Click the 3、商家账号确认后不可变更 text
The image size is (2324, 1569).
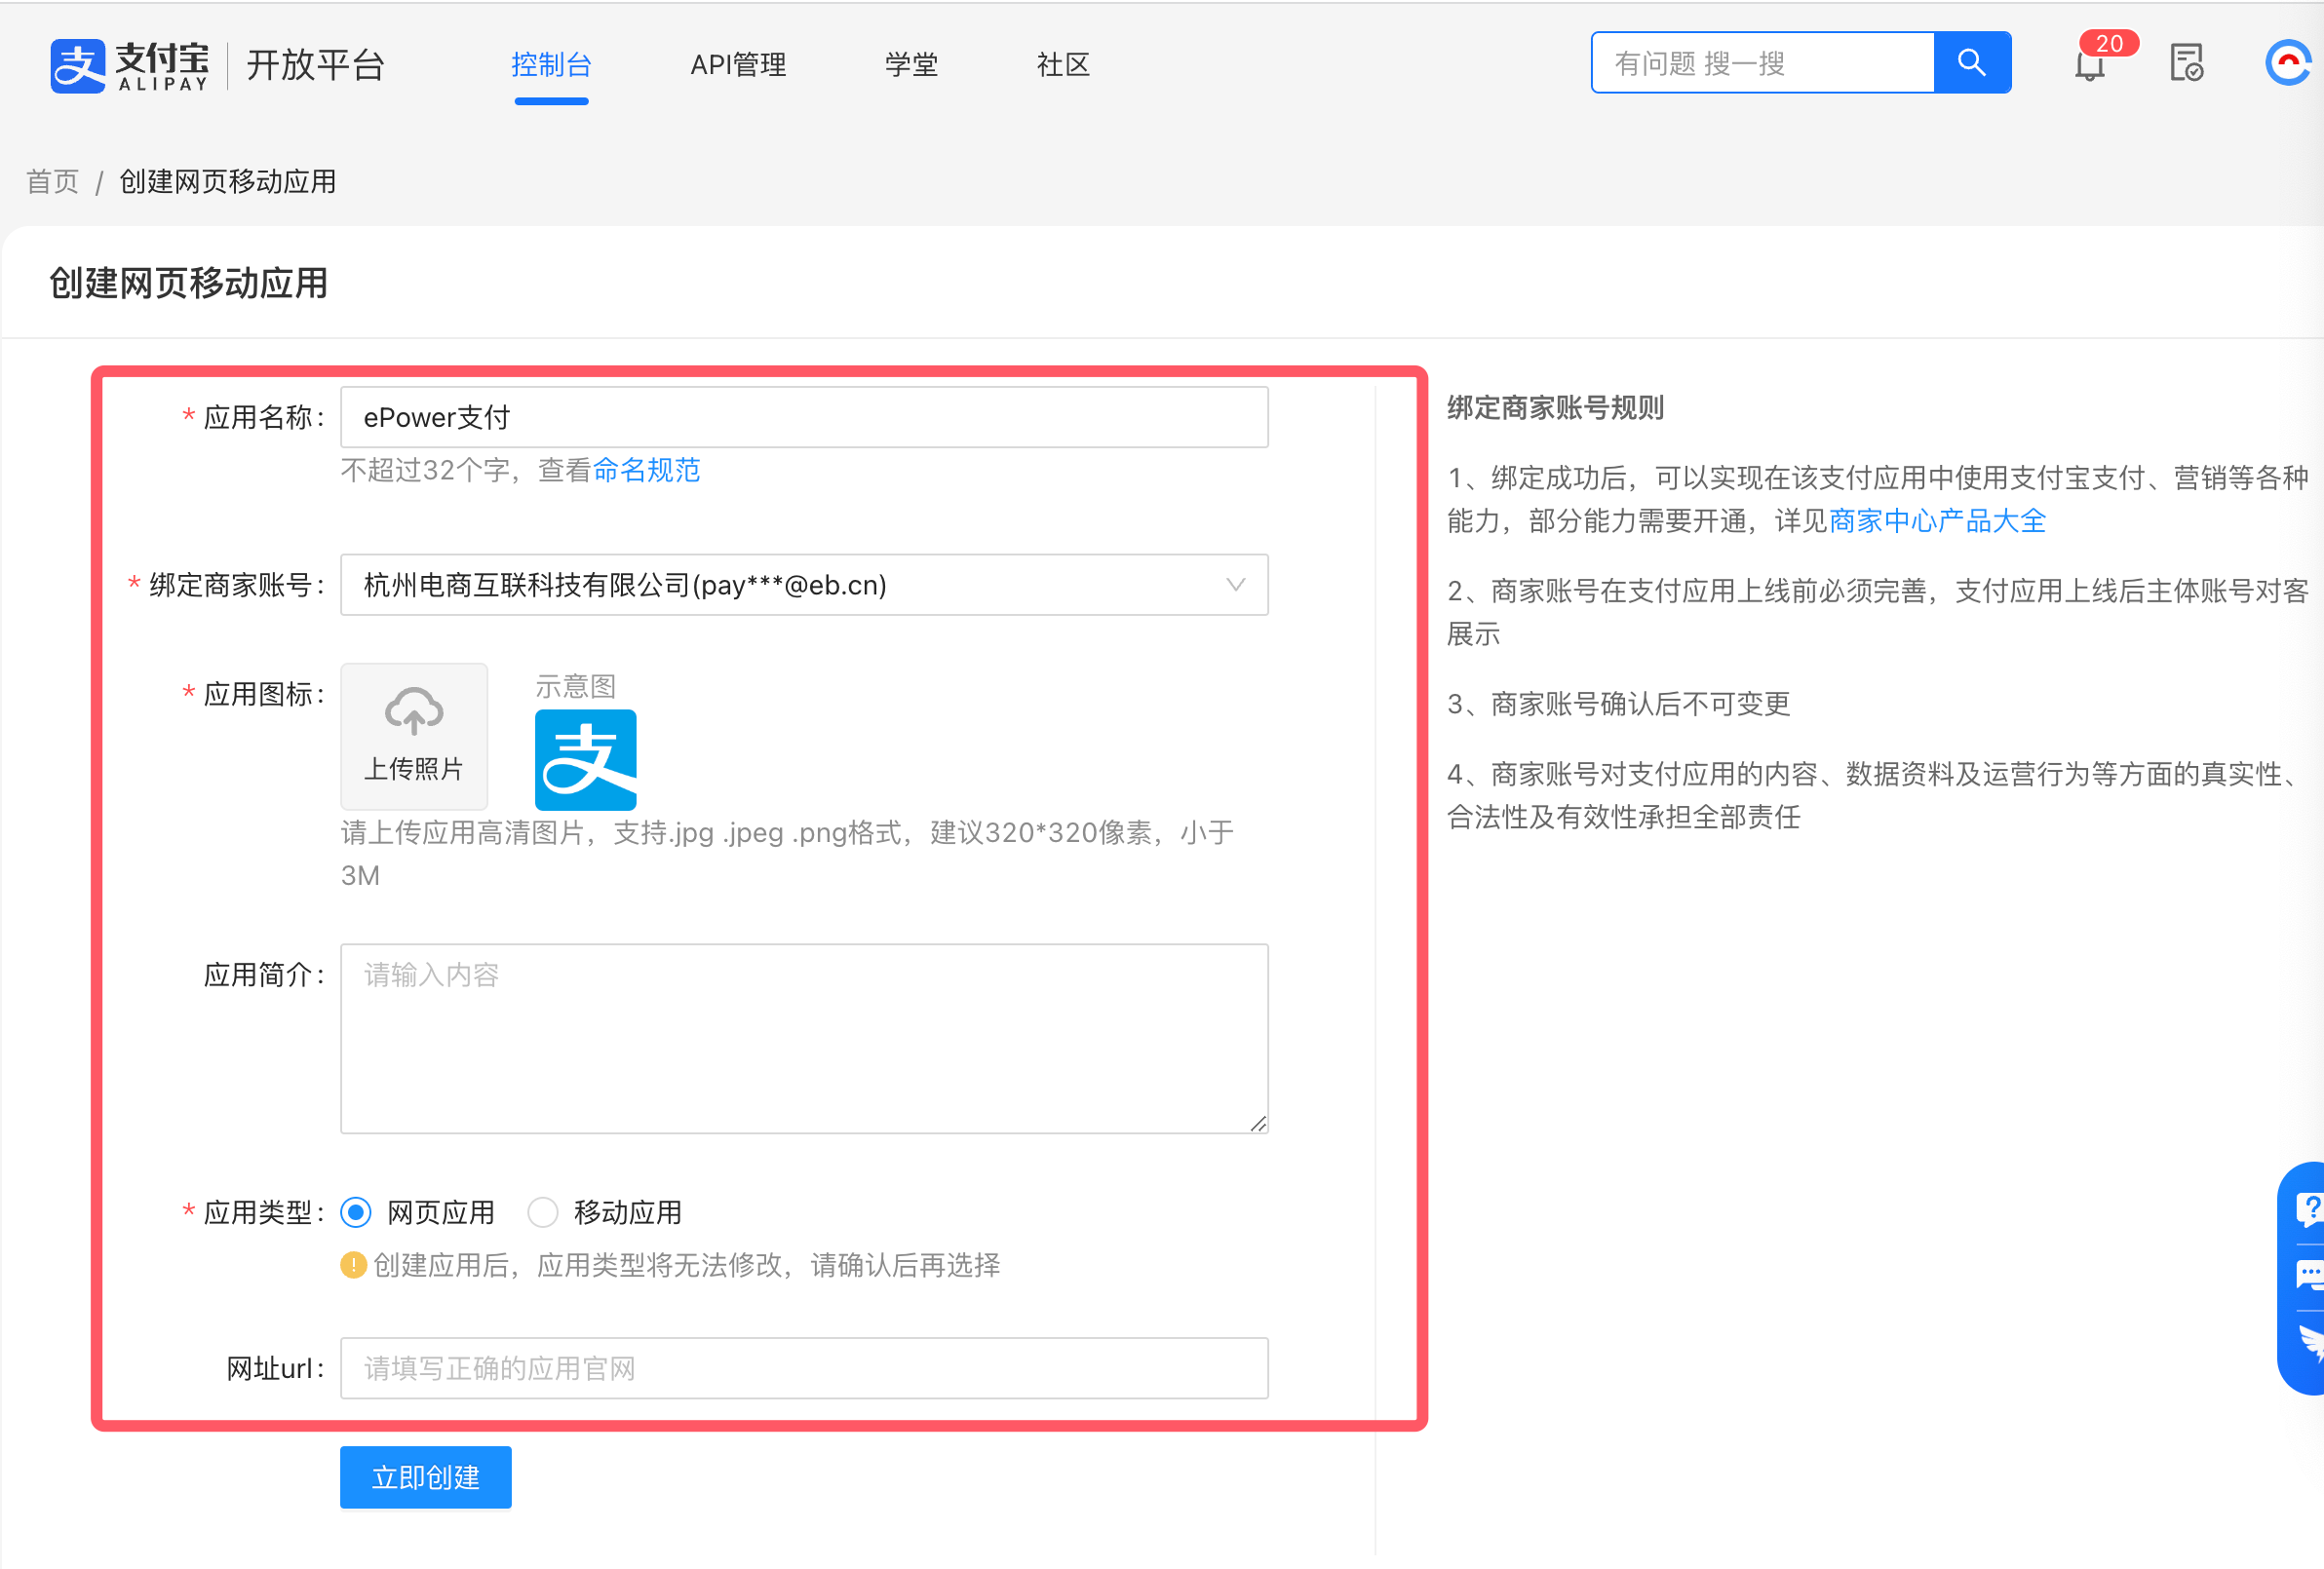click(1618, 703)
